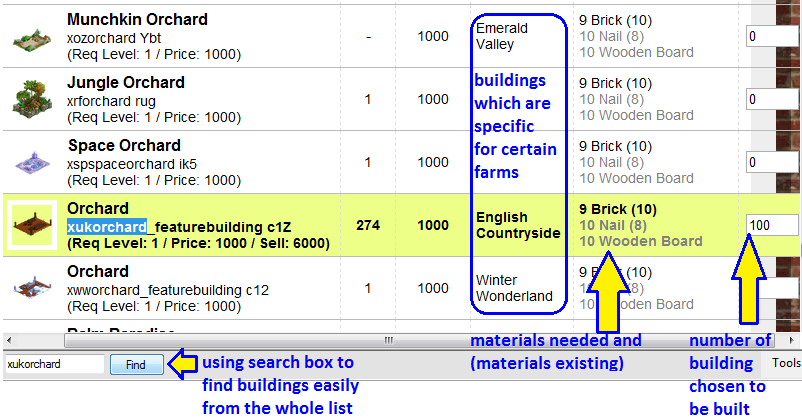Click the highlighted English Countryside Orchard icon
This screenshot has height=419, width=802.
32,225
